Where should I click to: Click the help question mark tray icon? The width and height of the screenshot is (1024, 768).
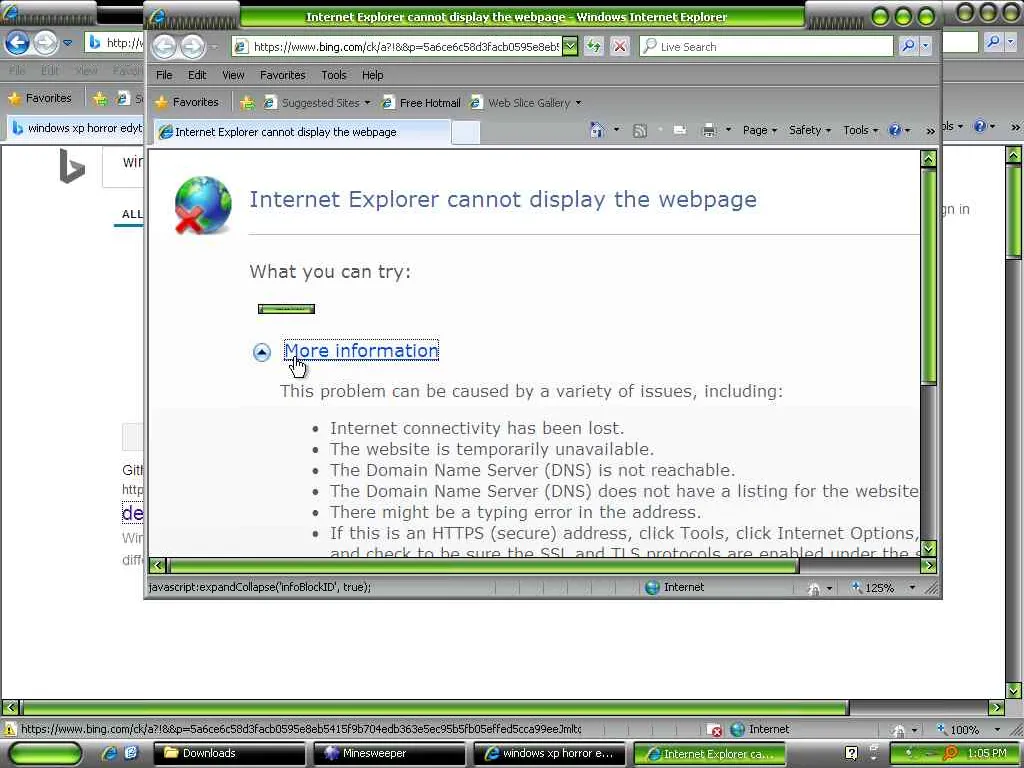(851, 753)
